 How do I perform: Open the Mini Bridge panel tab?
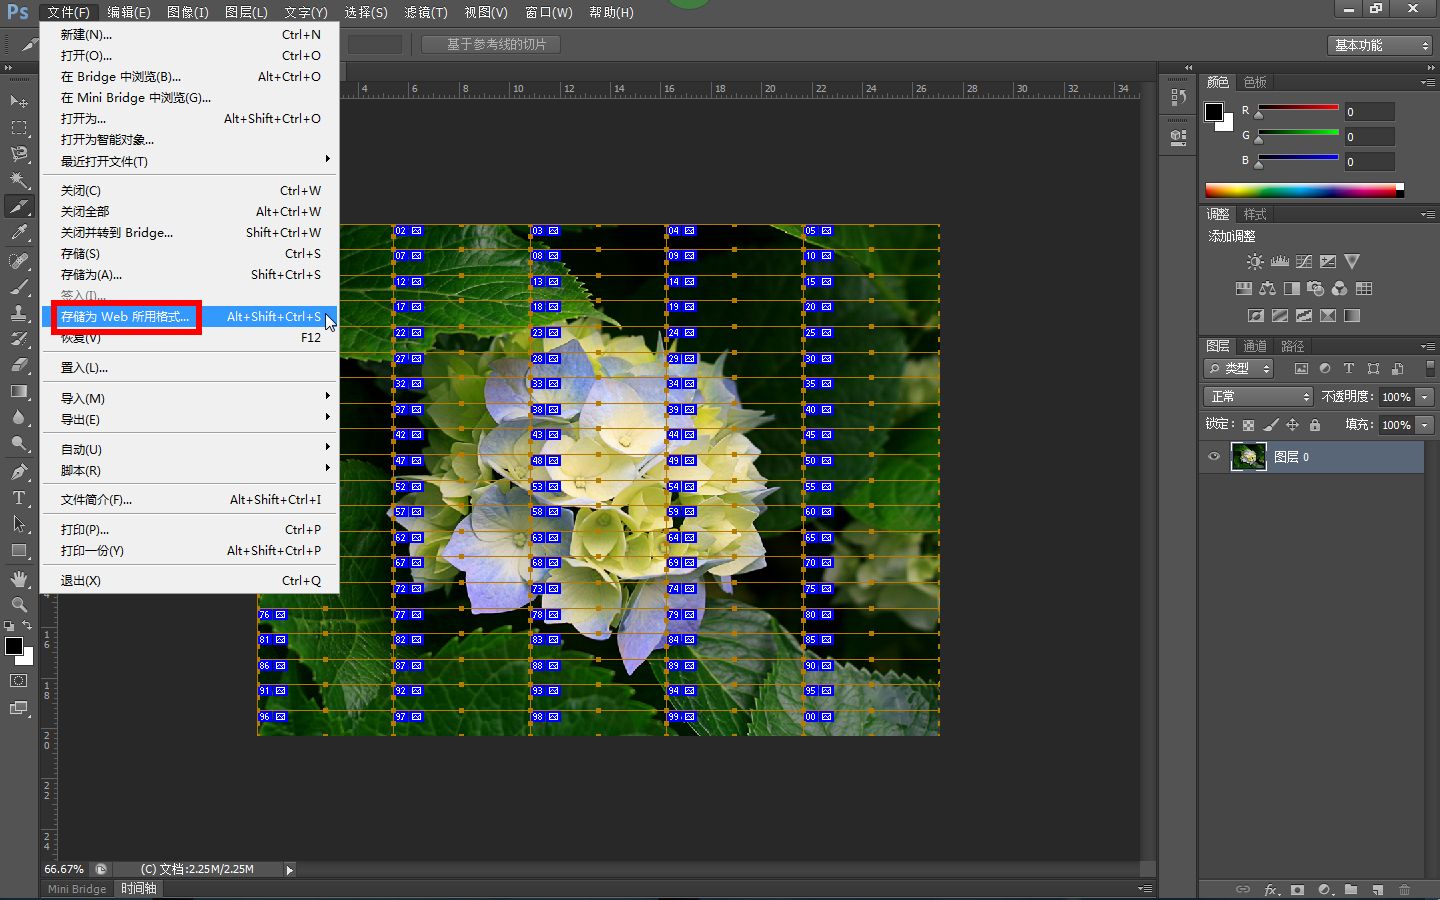coord(77,889)
